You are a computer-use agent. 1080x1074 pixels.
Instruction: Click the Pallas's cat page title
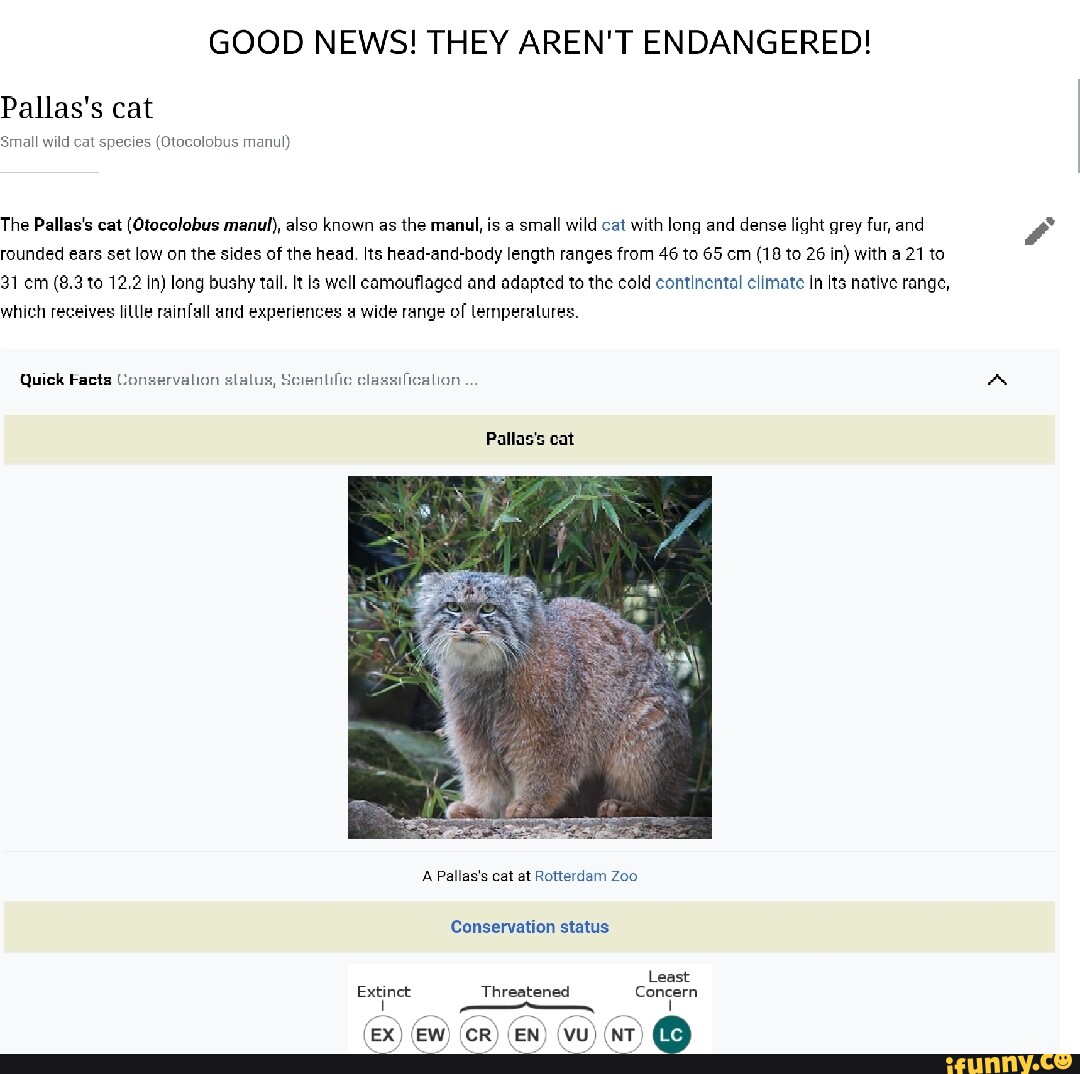(76, 107)
